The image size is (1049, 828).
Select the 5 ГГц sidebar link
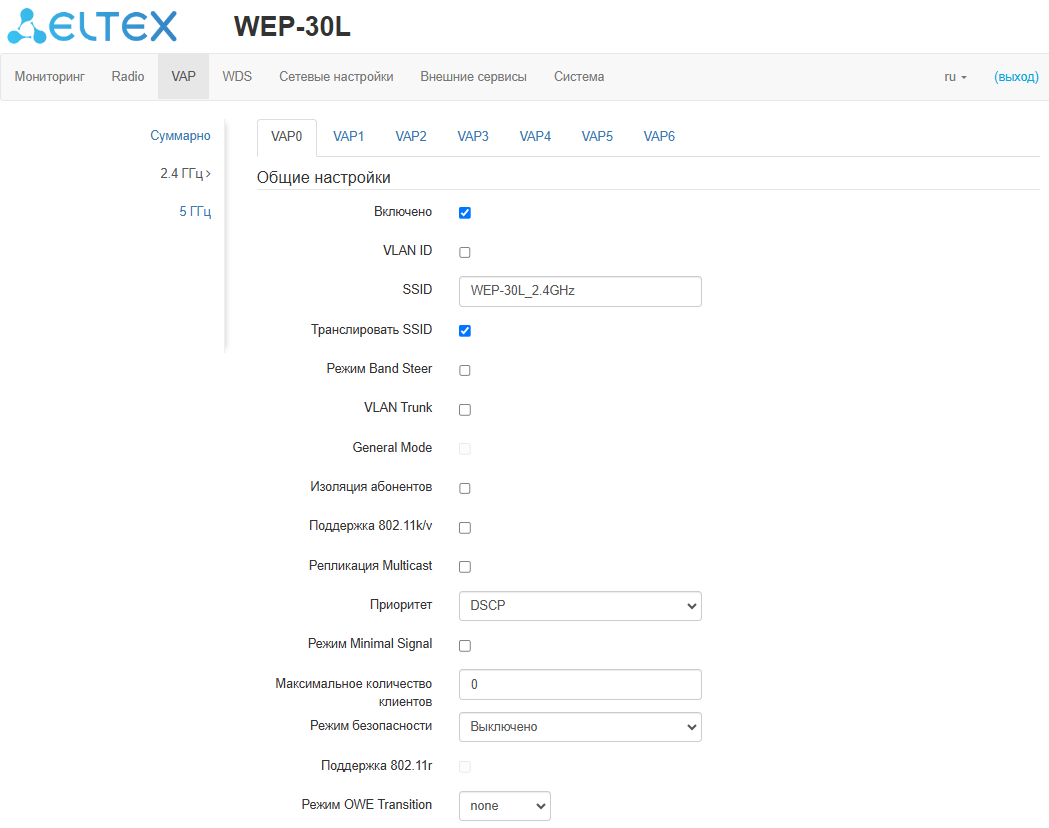[x=195, y=211]
